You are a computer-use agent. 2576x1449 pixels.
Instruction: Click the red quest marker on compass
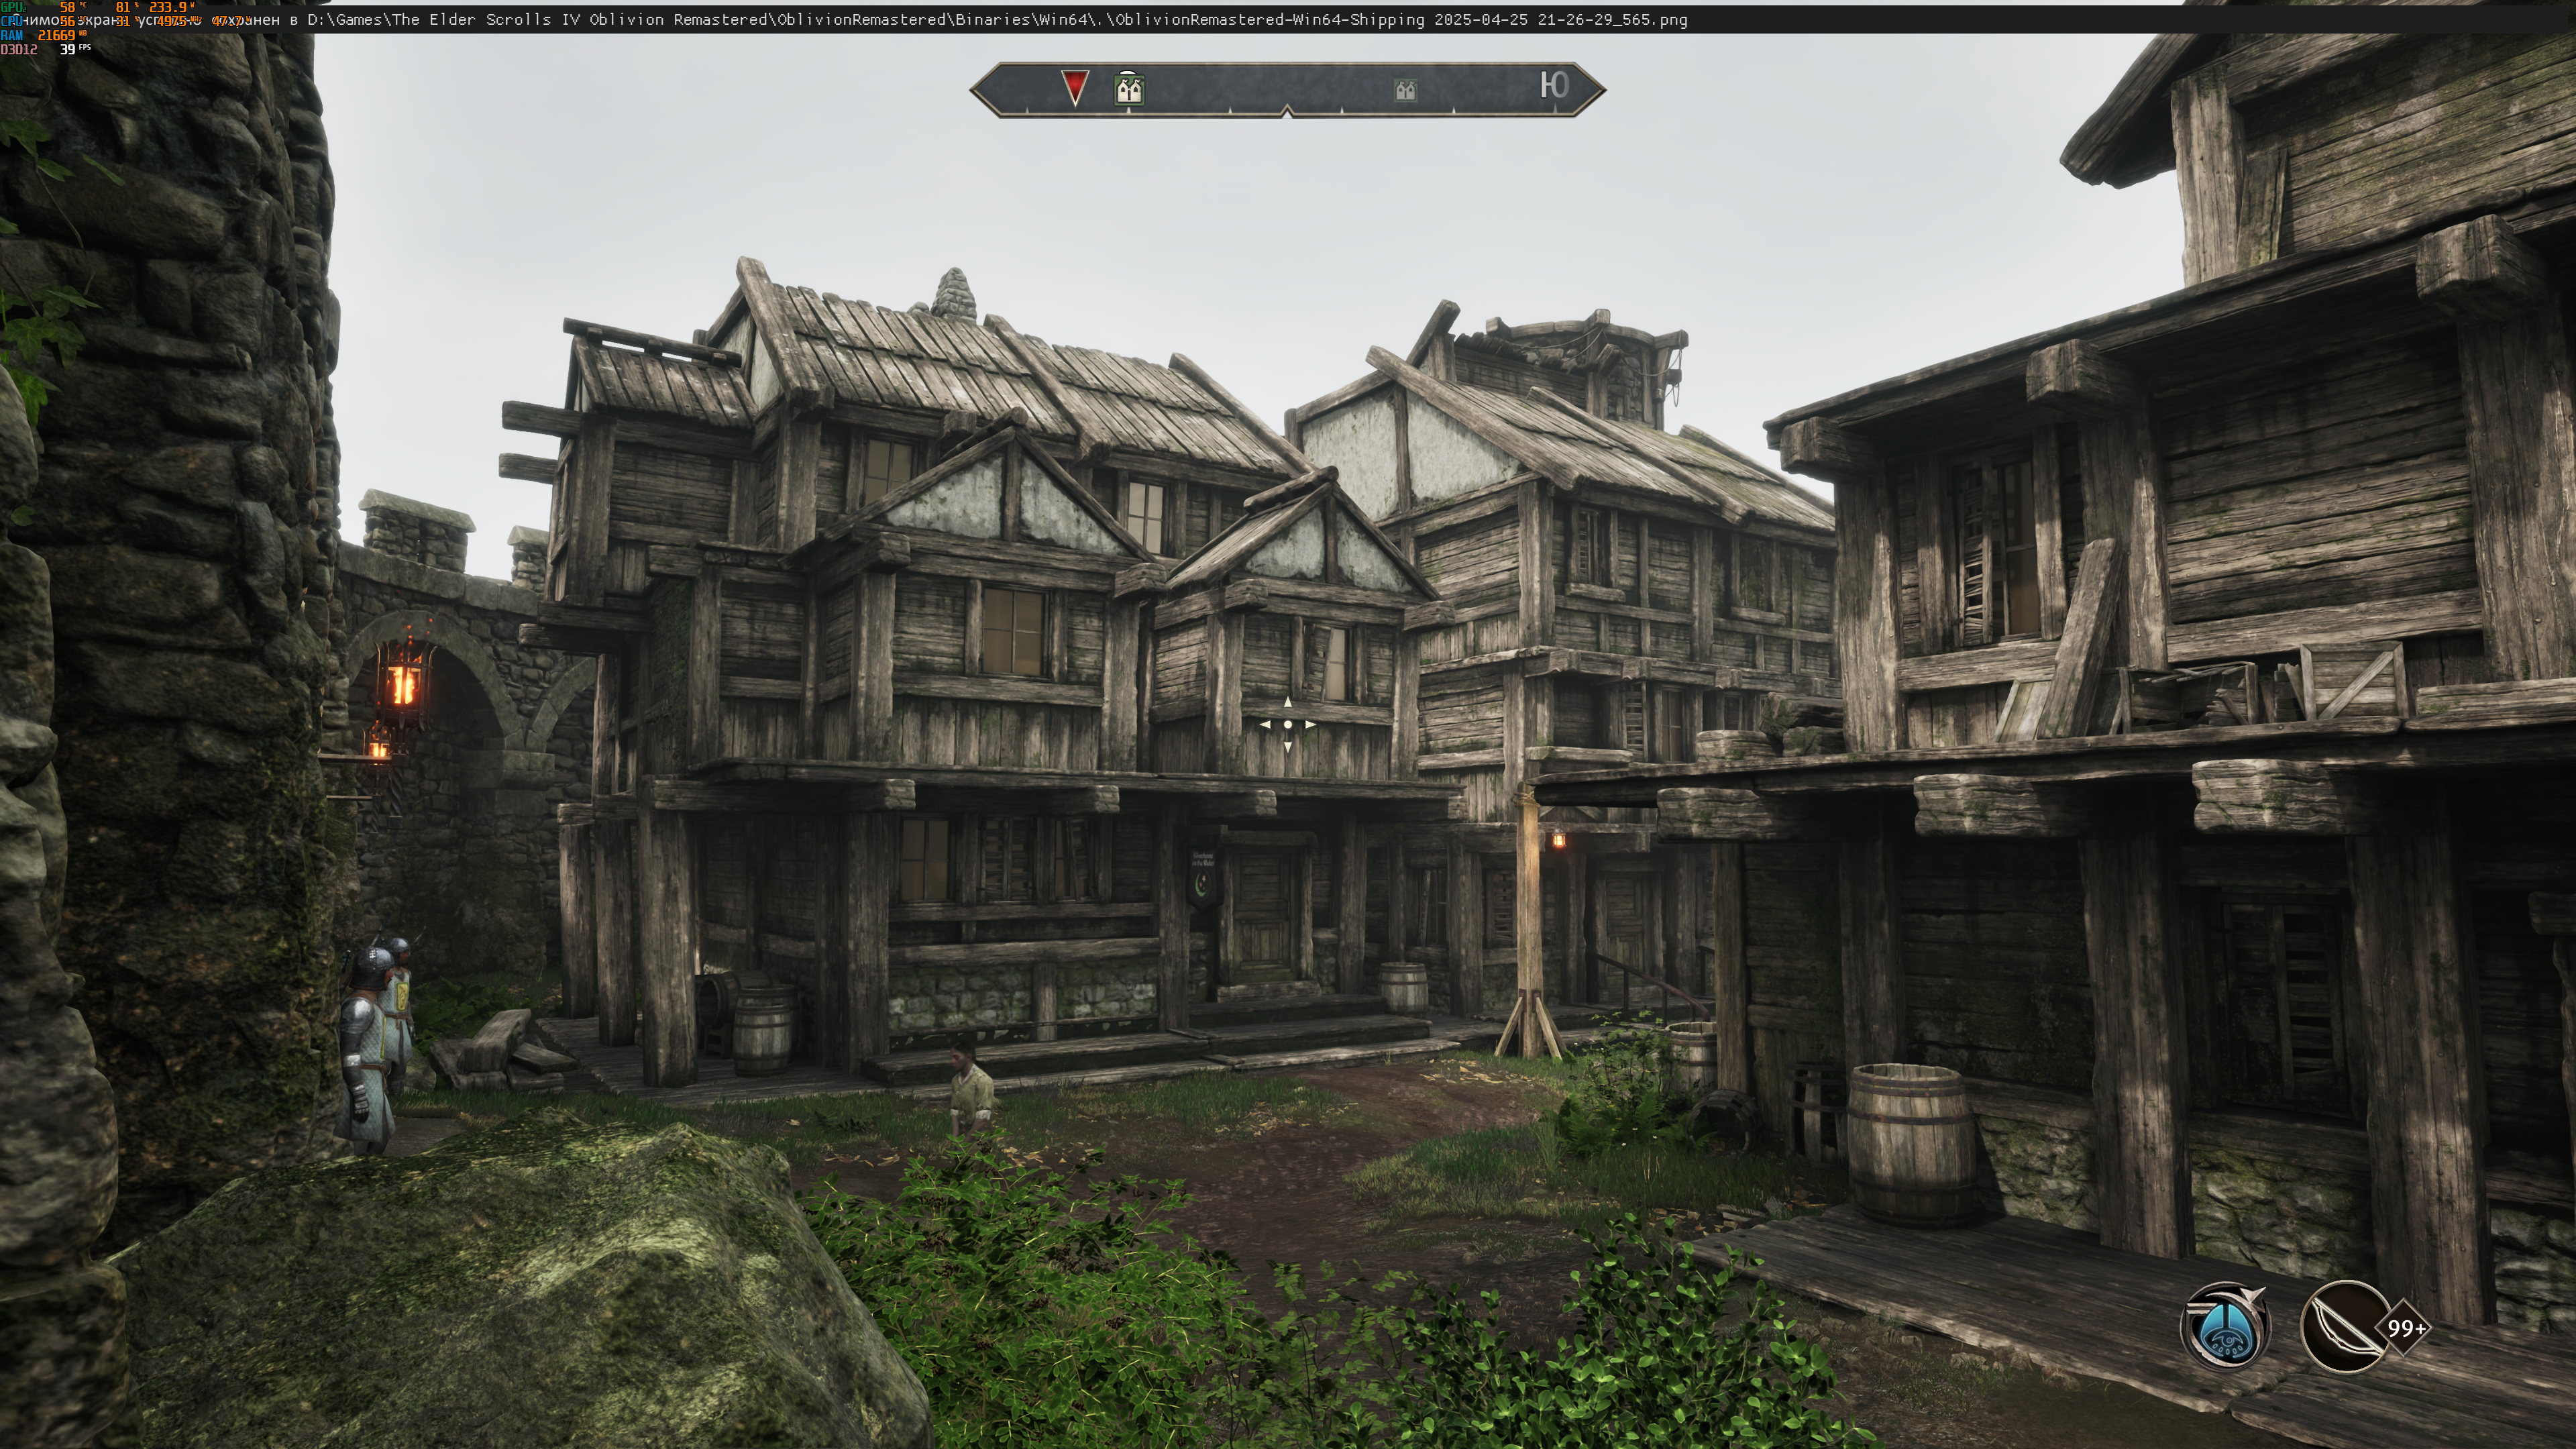1074,88
